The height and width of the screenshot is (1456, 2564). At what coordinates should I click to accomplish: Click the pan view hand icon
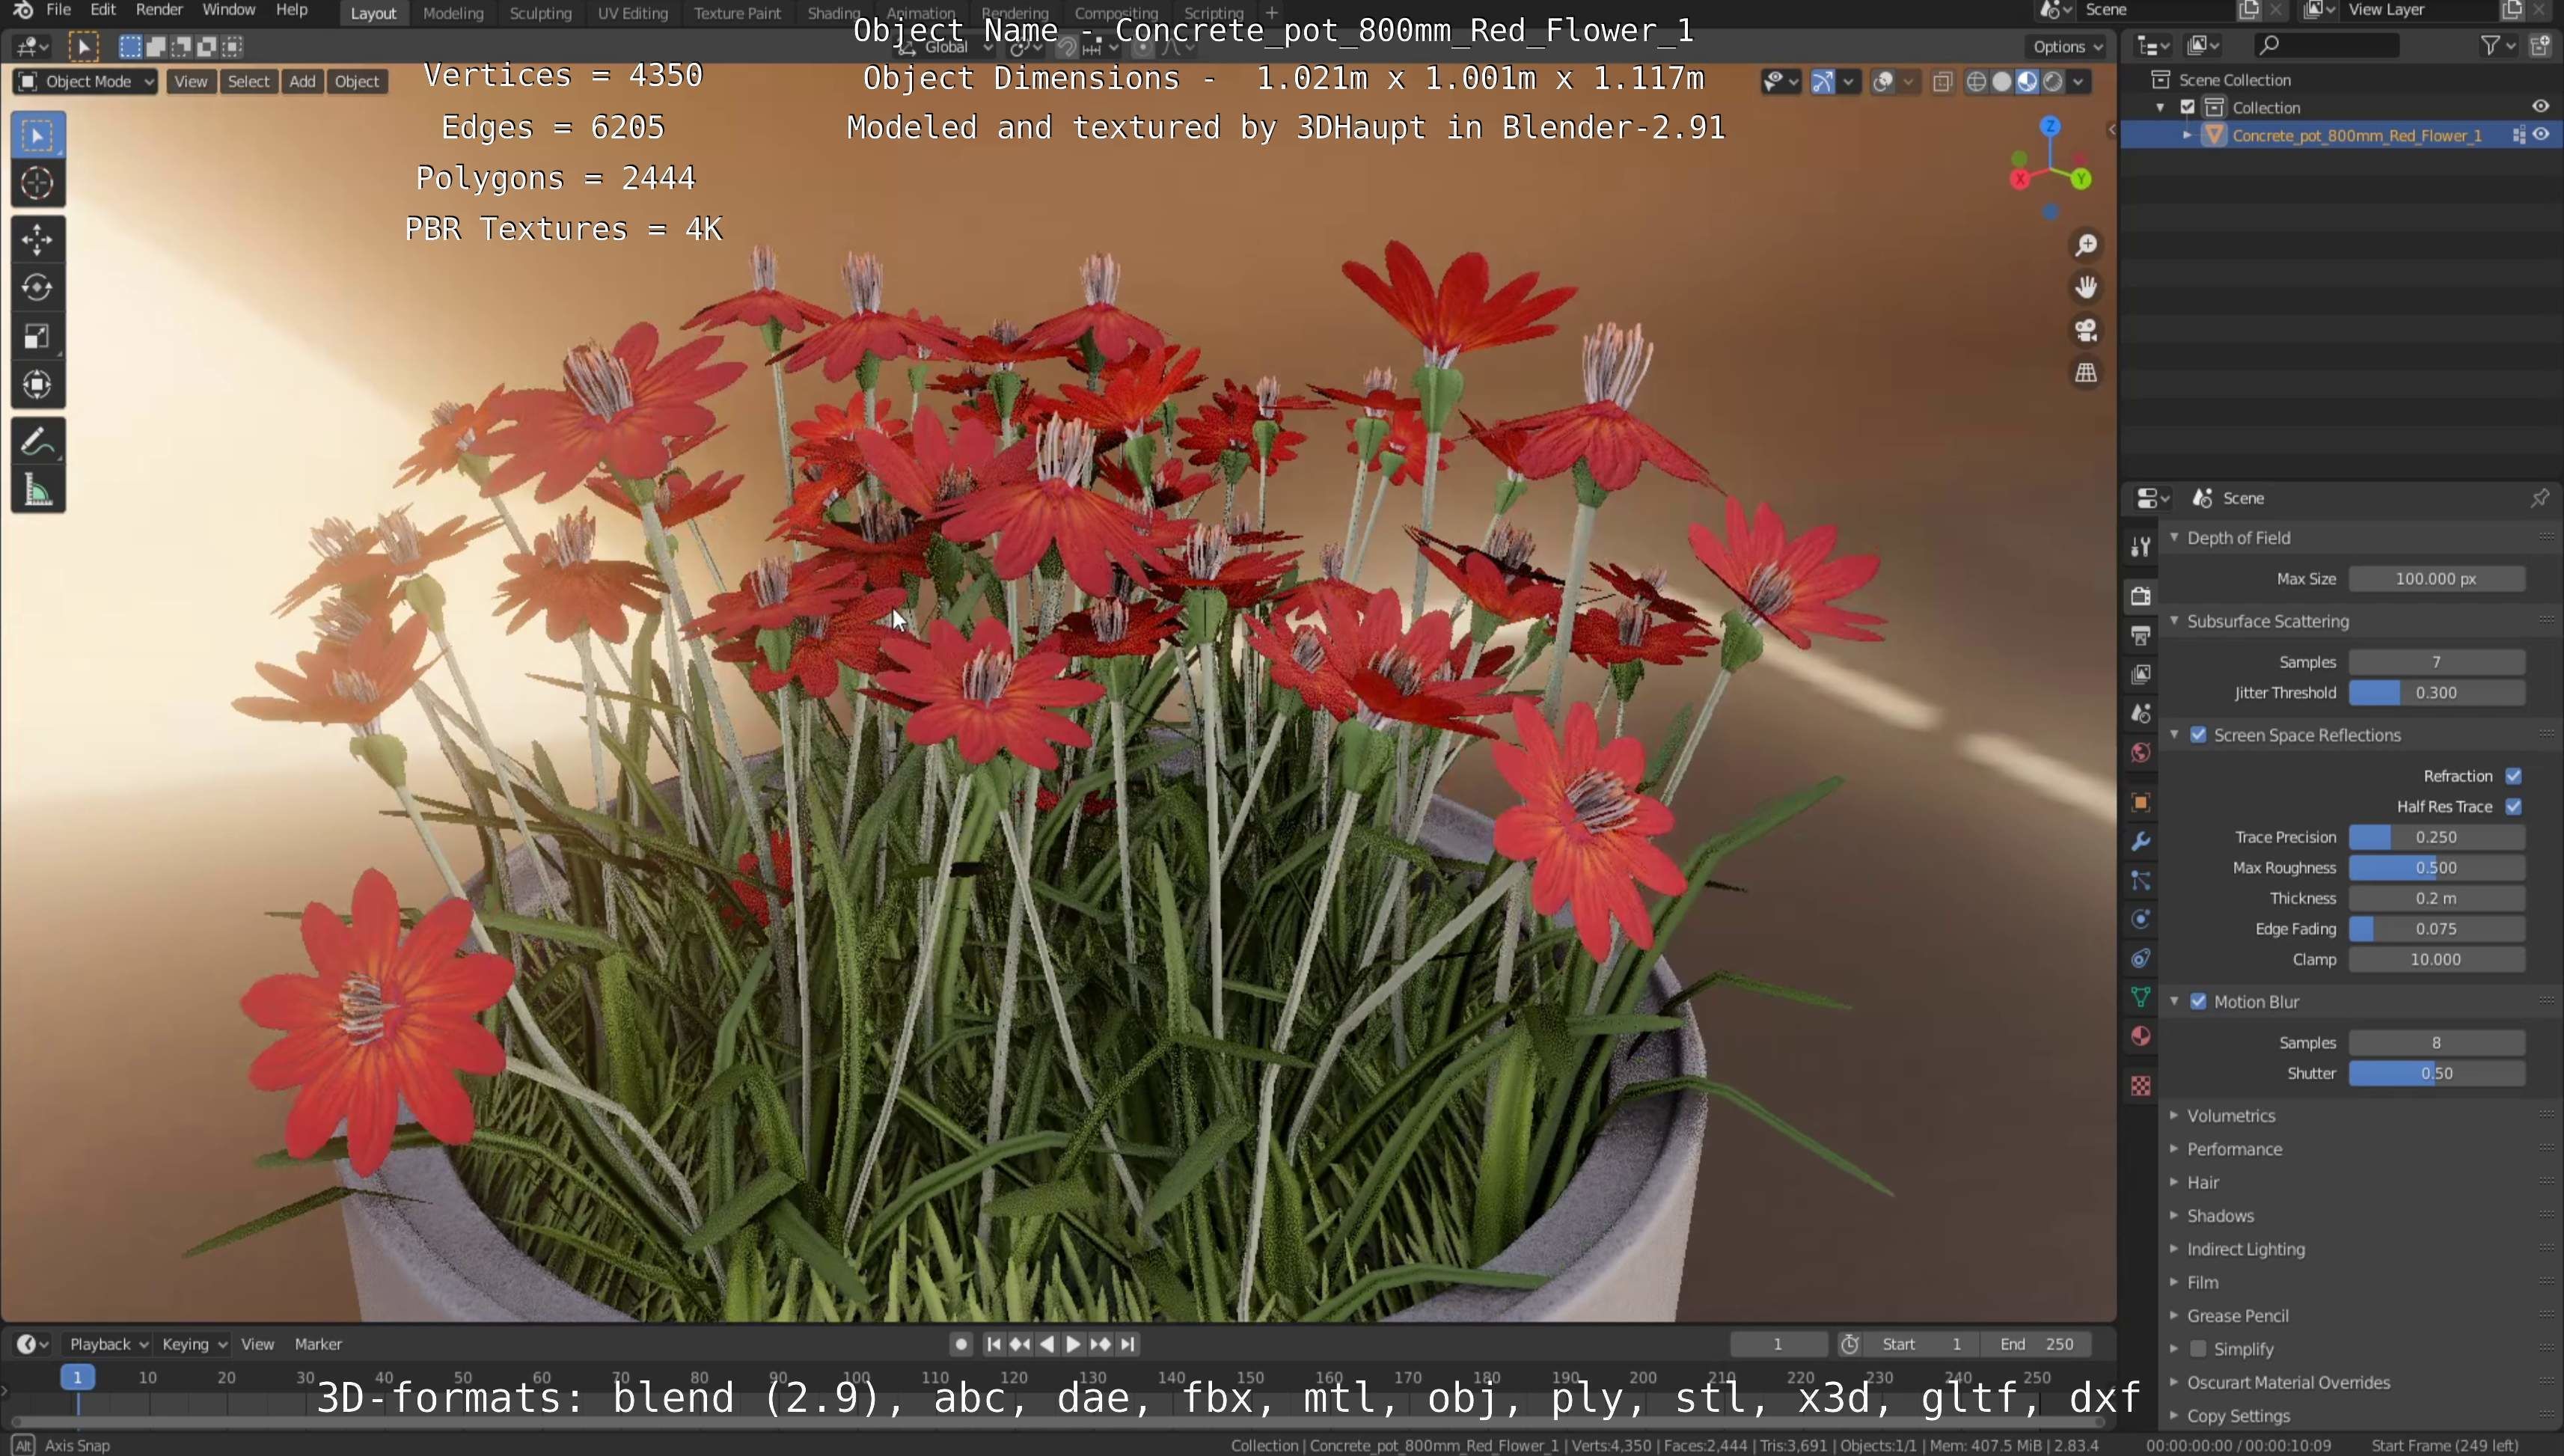click(2086, 288)
